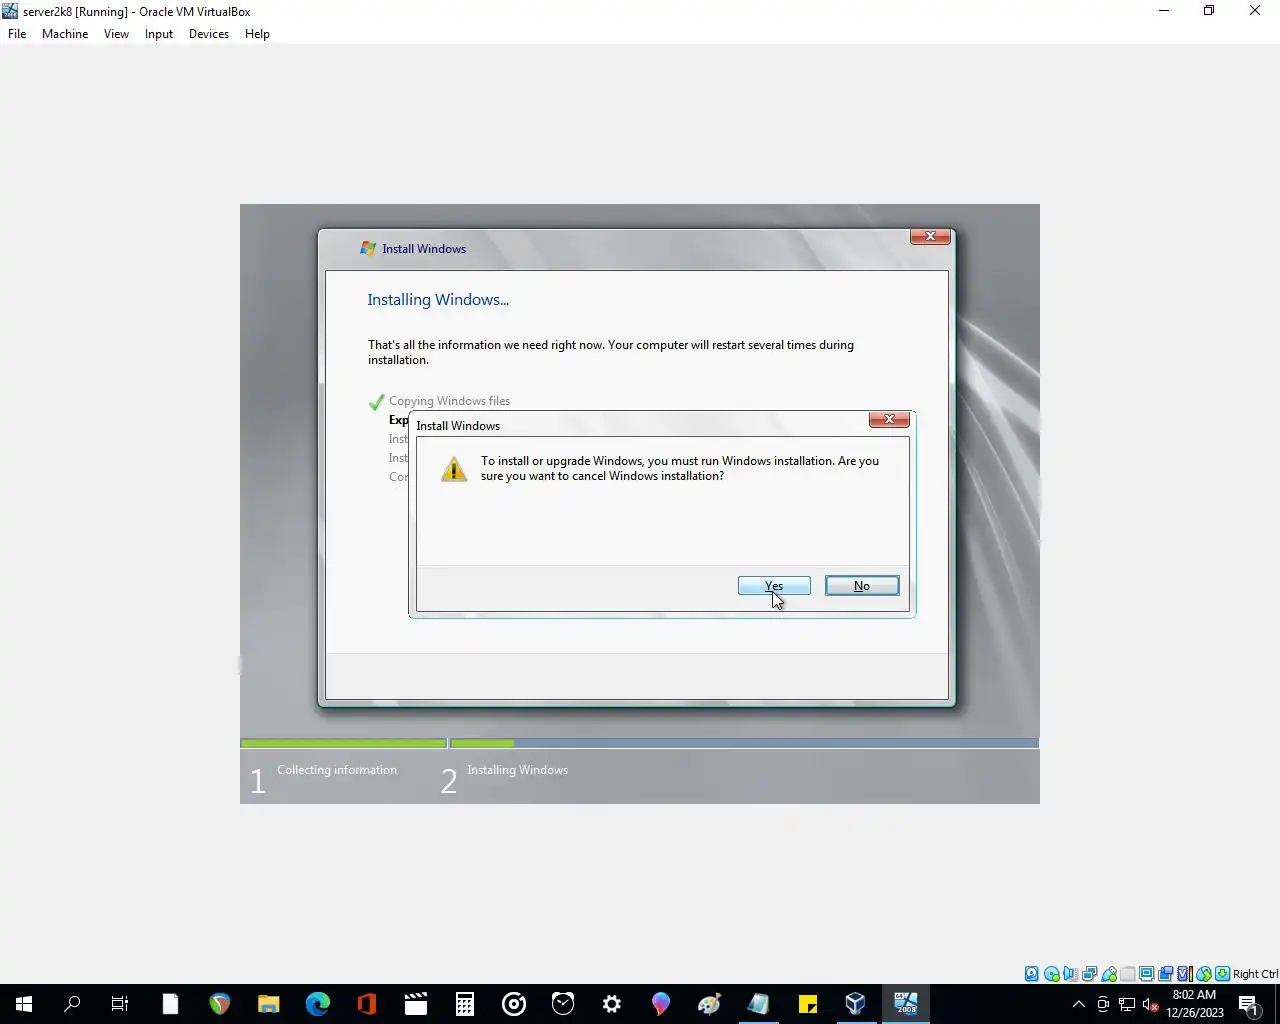
Task: Open the blank document taskbar icon
Action: pyautogui.click(x=170, y=1004)
